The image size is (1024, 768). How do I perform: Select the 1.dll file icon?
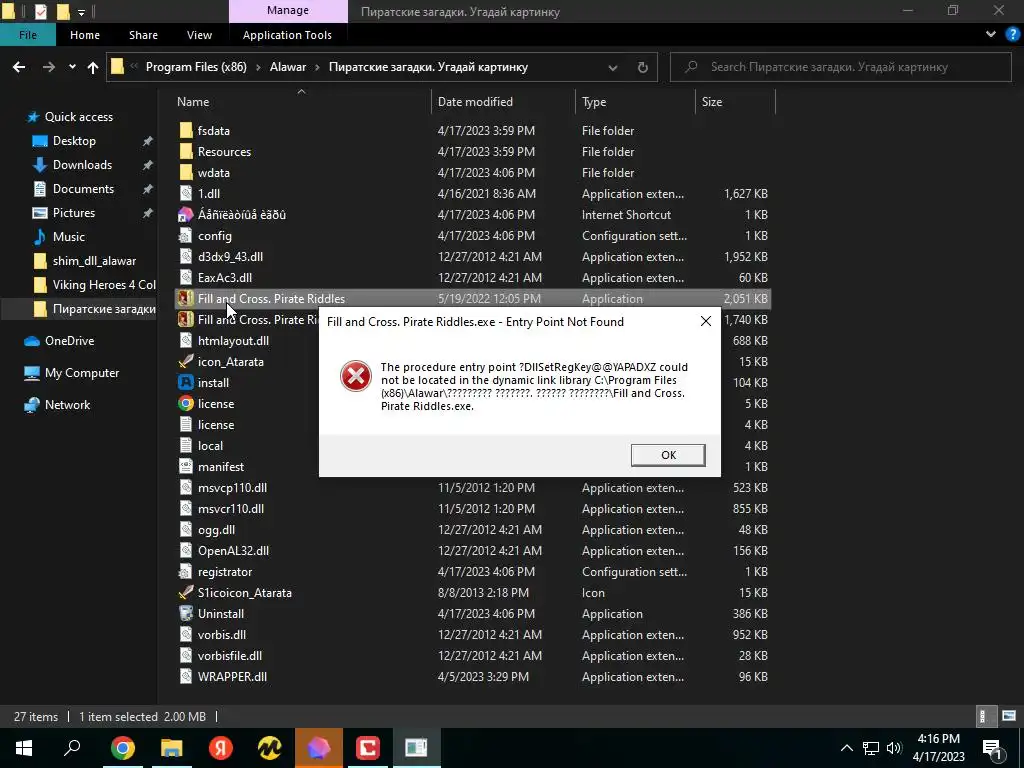pos(186,193)
